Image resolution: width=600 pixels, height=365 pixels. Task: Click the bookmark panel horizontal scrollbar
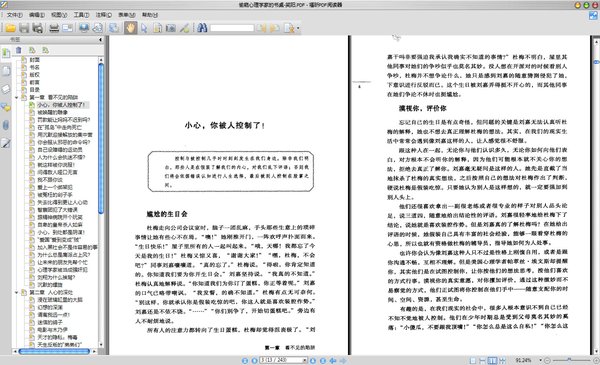(54, 351)
